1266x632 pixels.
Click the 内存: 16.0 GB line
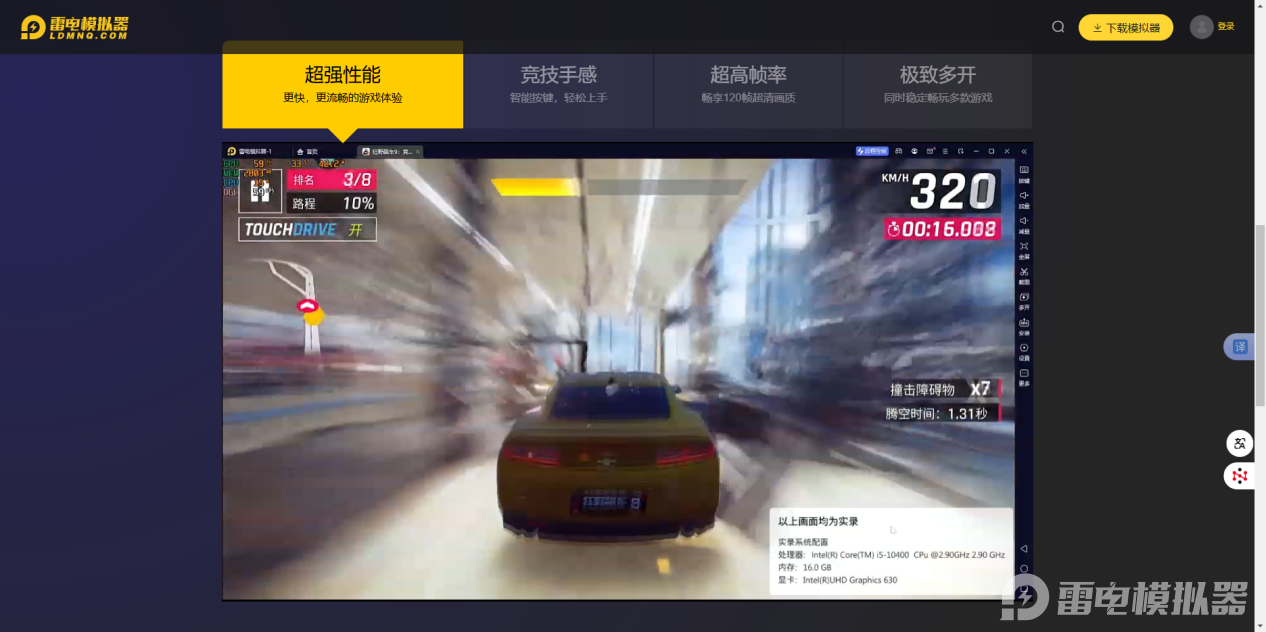pyautogui.click(x=805, y=567)
